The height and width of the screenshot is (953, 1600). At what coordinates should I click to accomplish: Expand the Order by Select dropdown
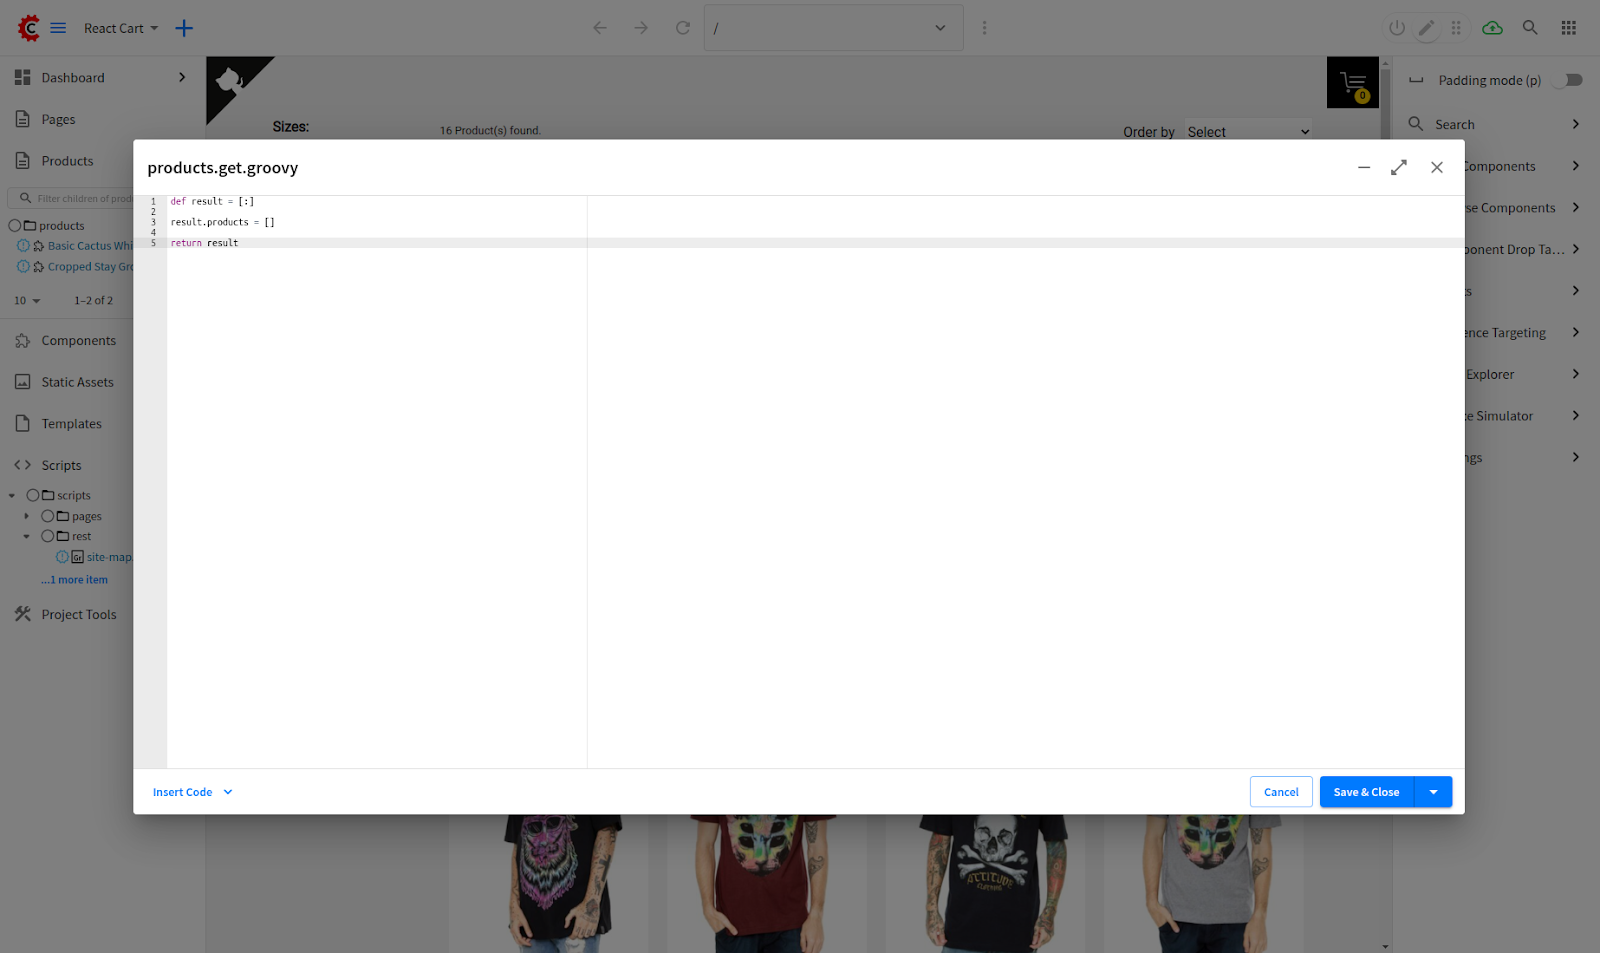[1248, 132]
